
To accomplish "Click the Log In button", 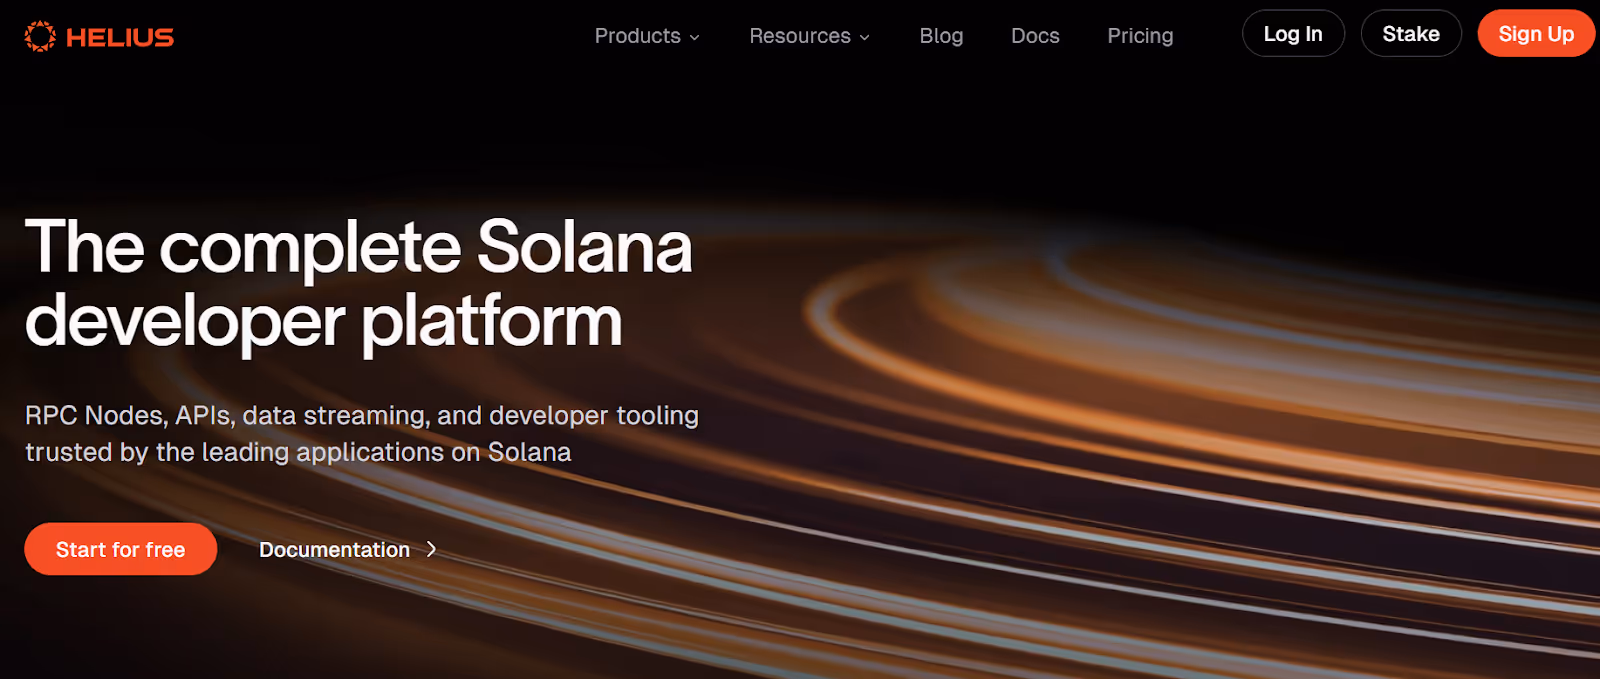I will pyautogui.click(x=1293, y=34).
